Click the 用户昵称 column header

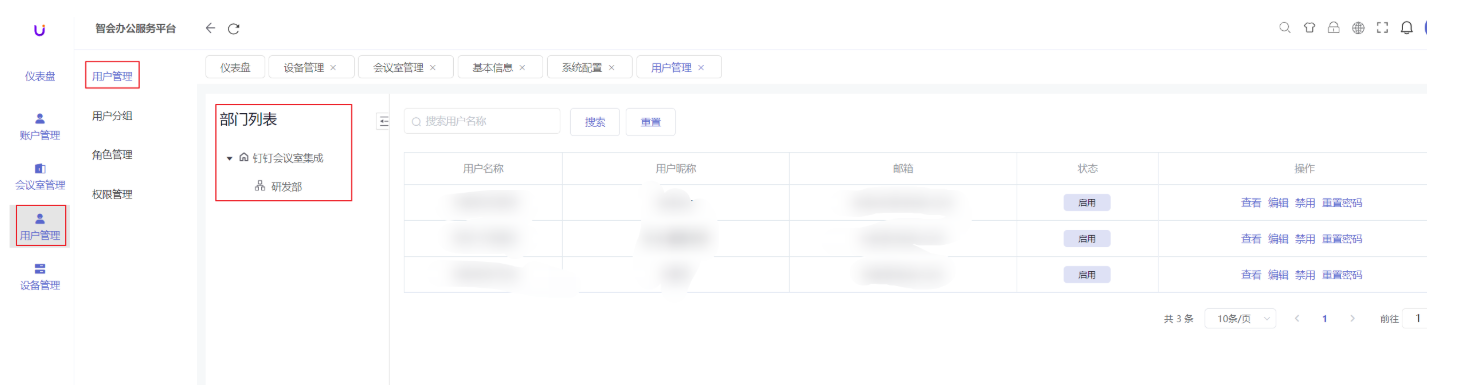676,168
